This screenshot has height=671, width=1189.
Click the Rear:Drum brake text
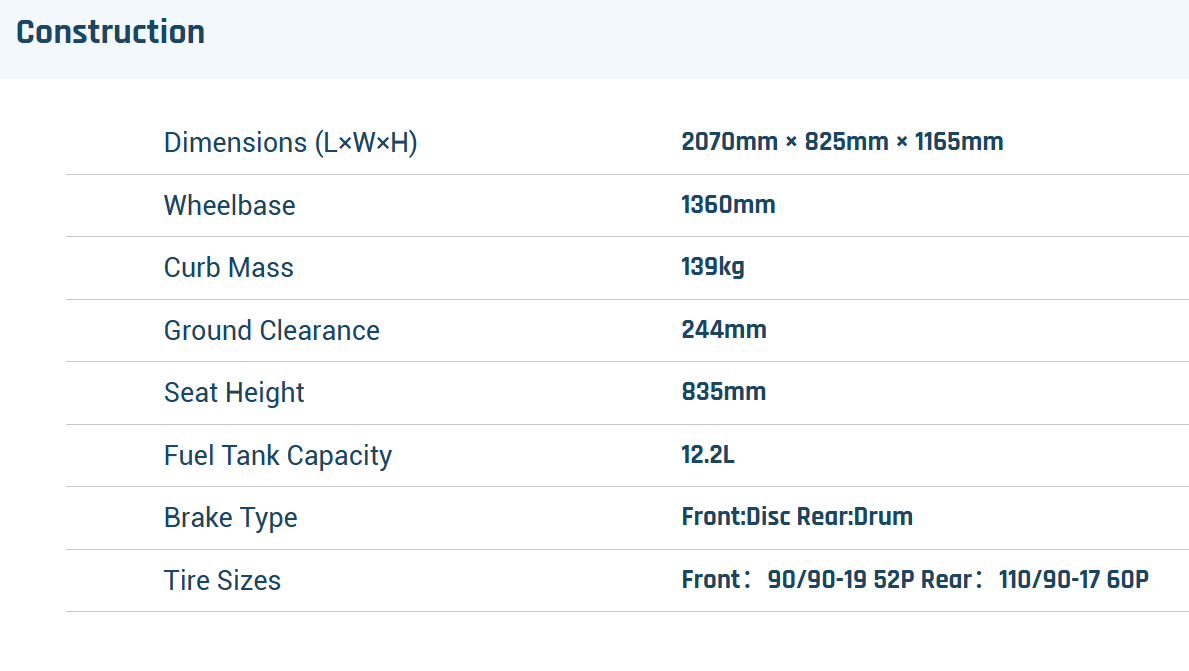855,518
